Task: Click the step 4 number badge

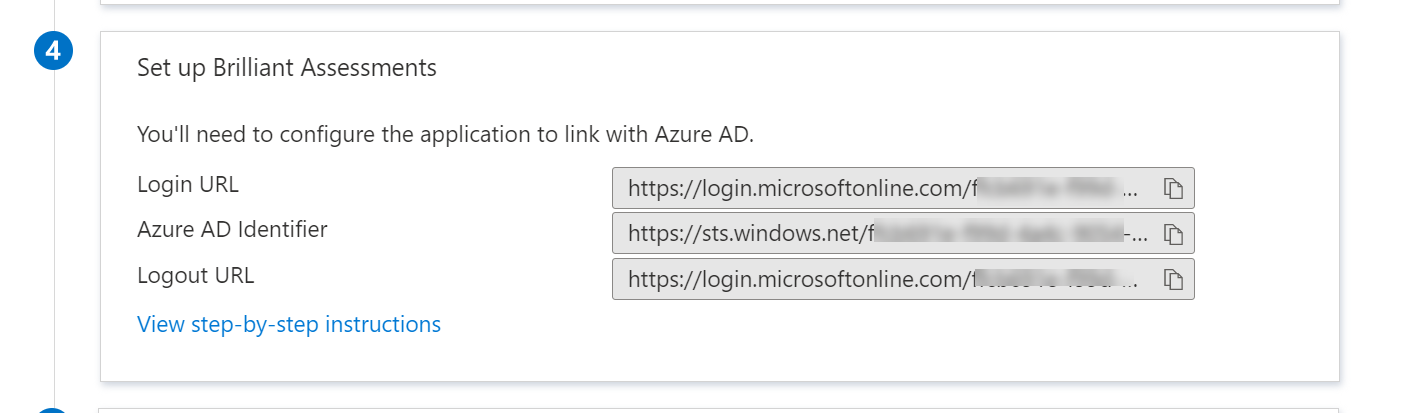Action: click(53, 52)
